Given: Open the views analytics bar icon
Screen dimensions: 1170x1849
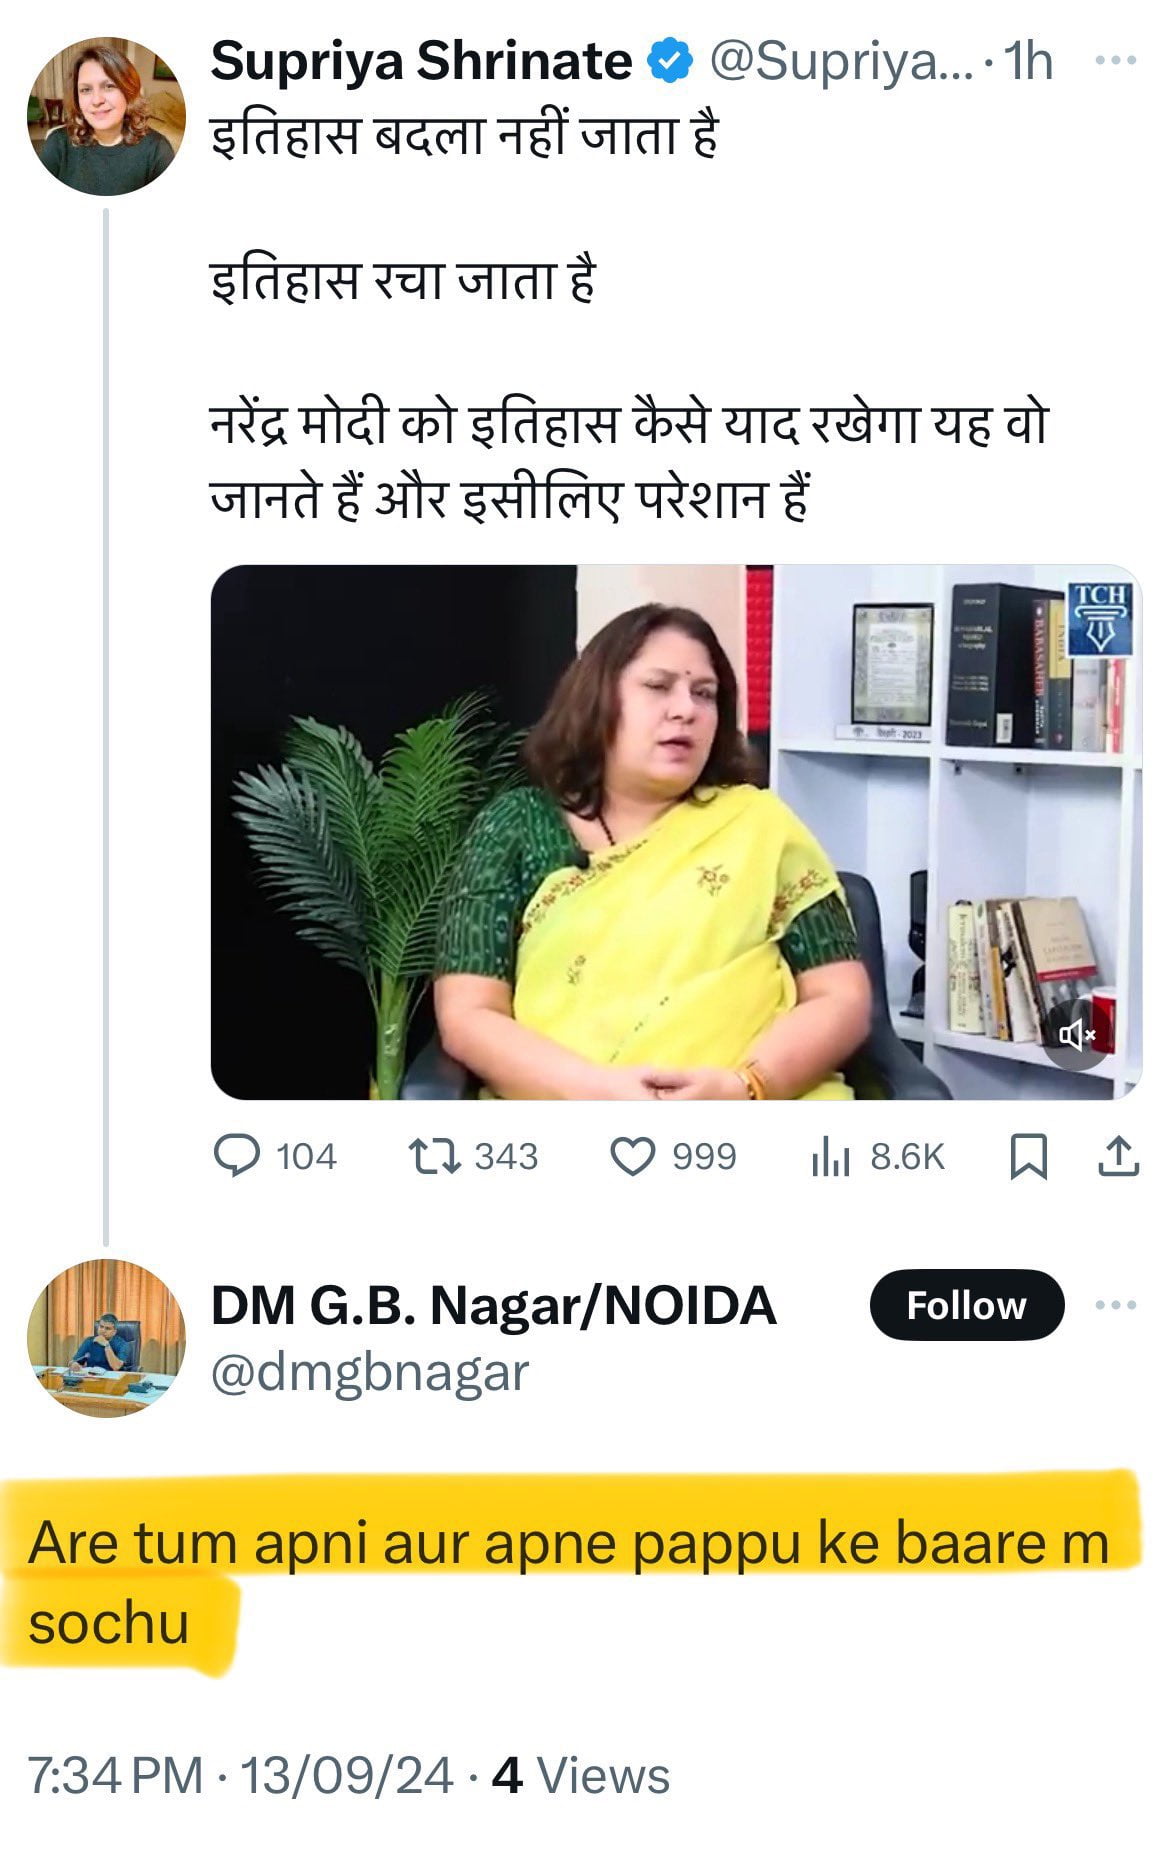Looking at the screenshot, I should 830,1157.
